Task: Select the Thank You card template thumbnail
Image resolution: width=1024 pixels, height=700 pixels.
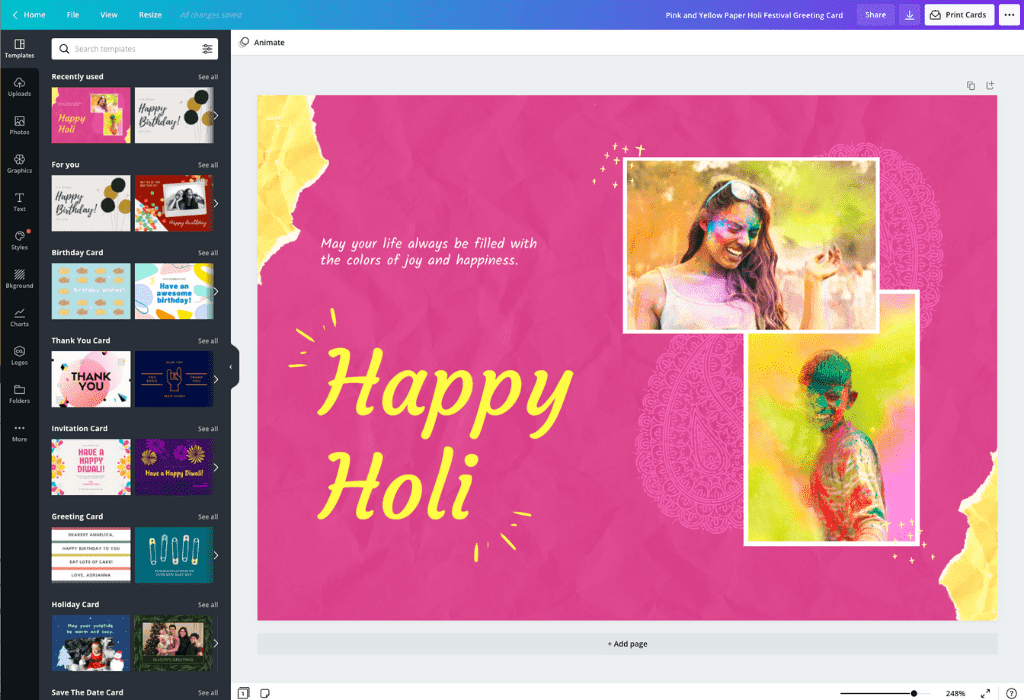Action: click(x=90, y=379)
